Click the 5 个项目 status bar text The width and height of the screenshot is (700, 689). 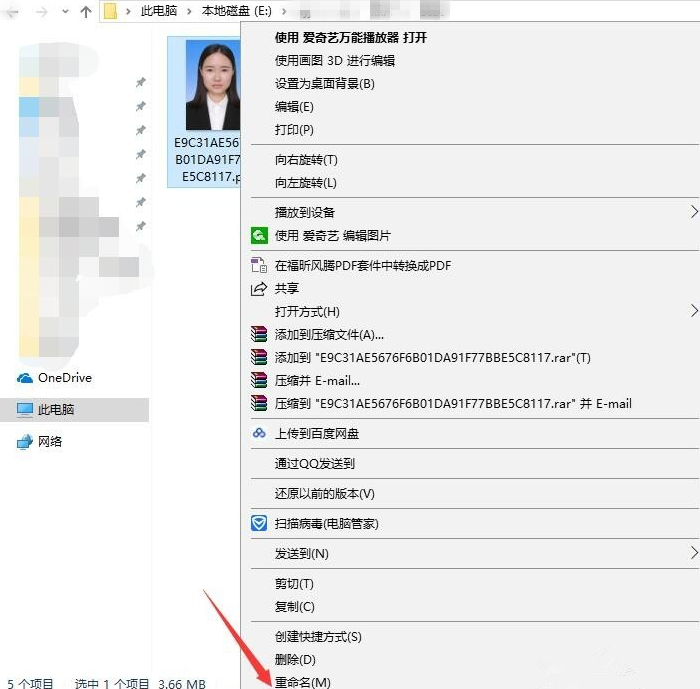(x=30, y=683)
